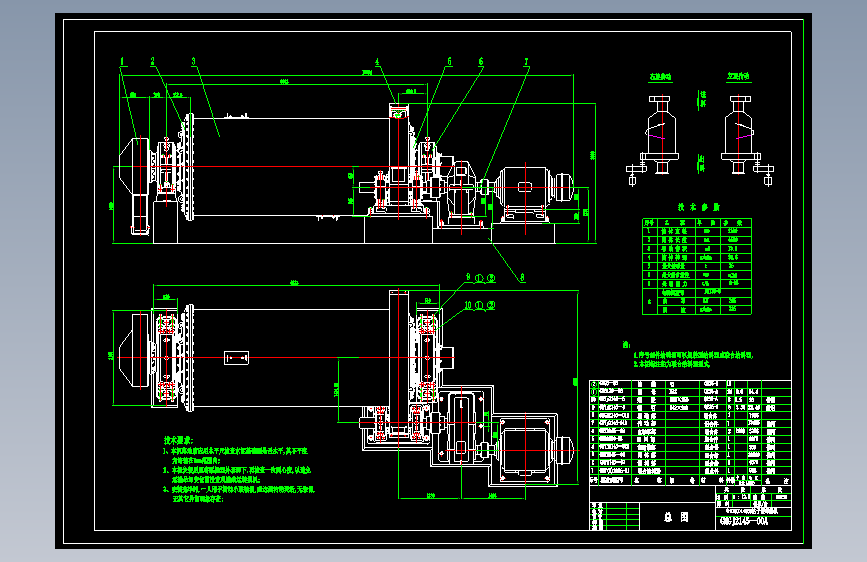Click the rectangular manhole on plan view drum
This screenshot has height=562, width=867.
tap(236, 358)
